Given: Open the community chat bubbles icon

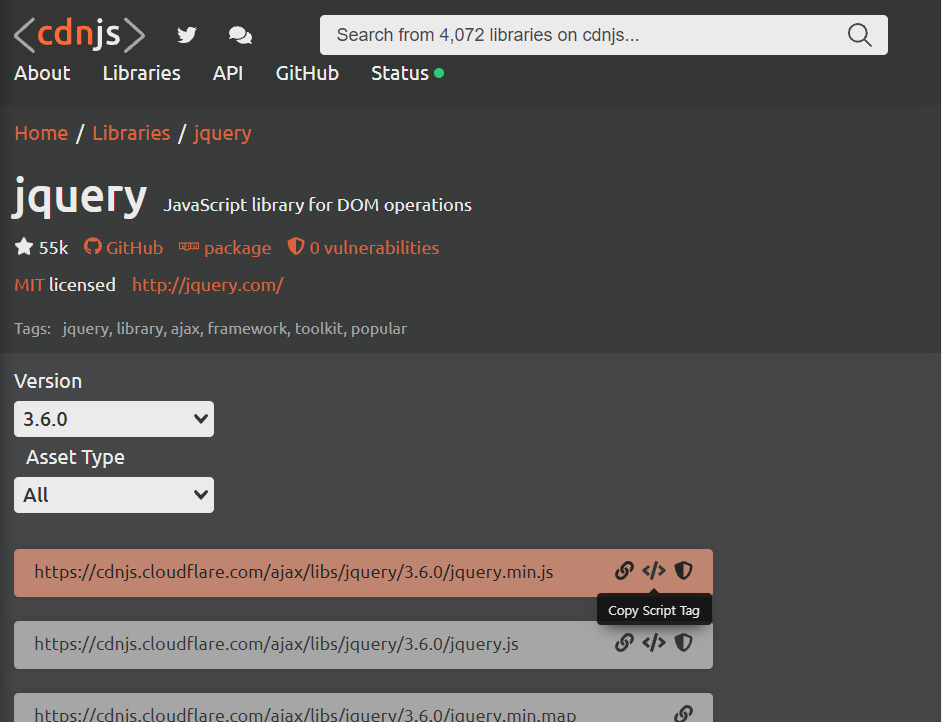Looking at the screenshot, I should [240, 35].
